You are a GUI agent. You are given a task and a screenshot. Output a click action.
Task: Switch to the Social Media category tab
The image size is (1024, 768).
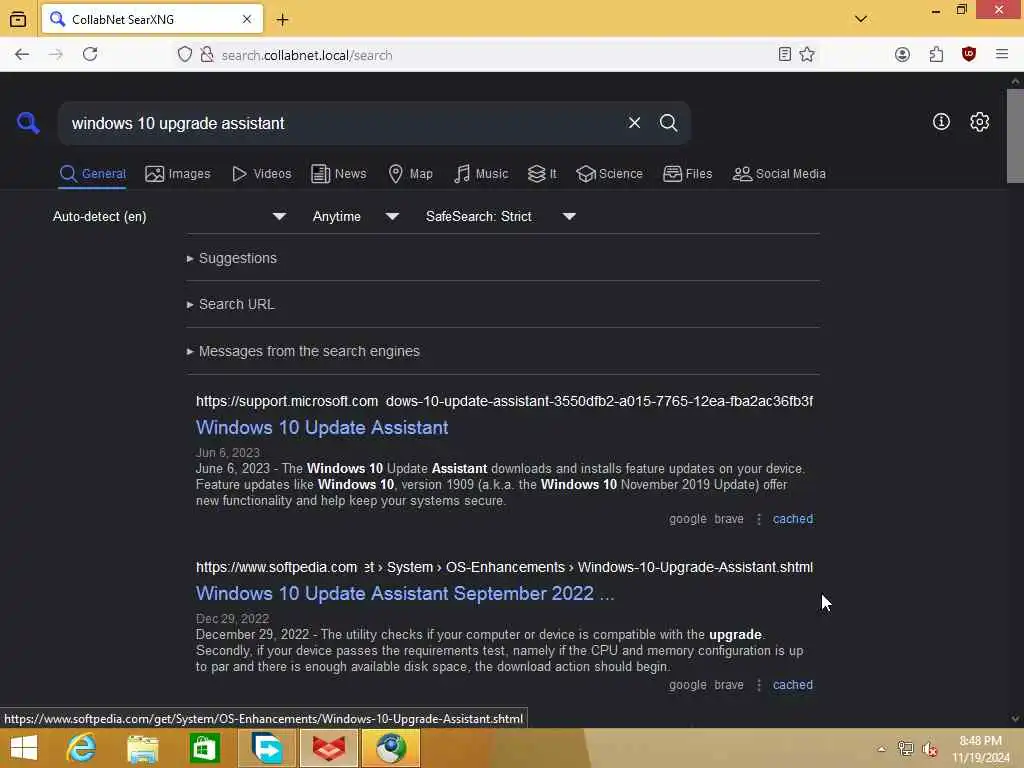779,174
